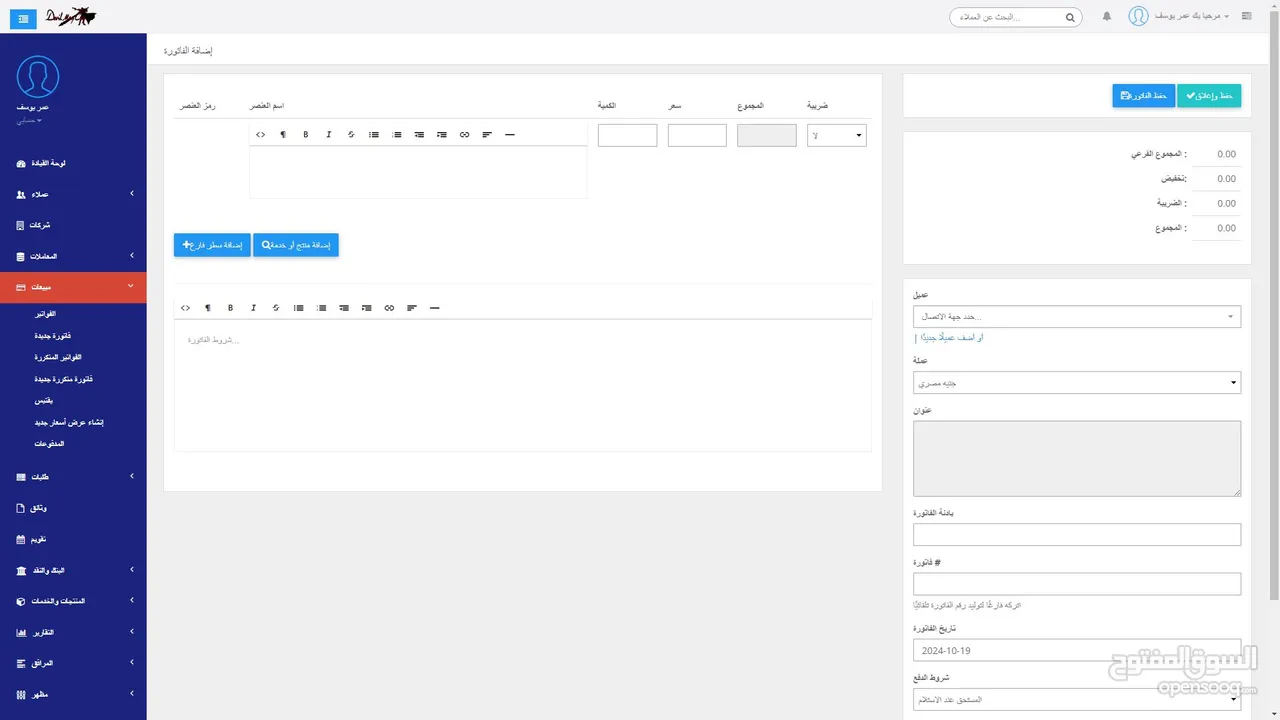Screen dimensions: 1280x720
Task: Click the quantity (الكمية) input field
Action: 627,135
